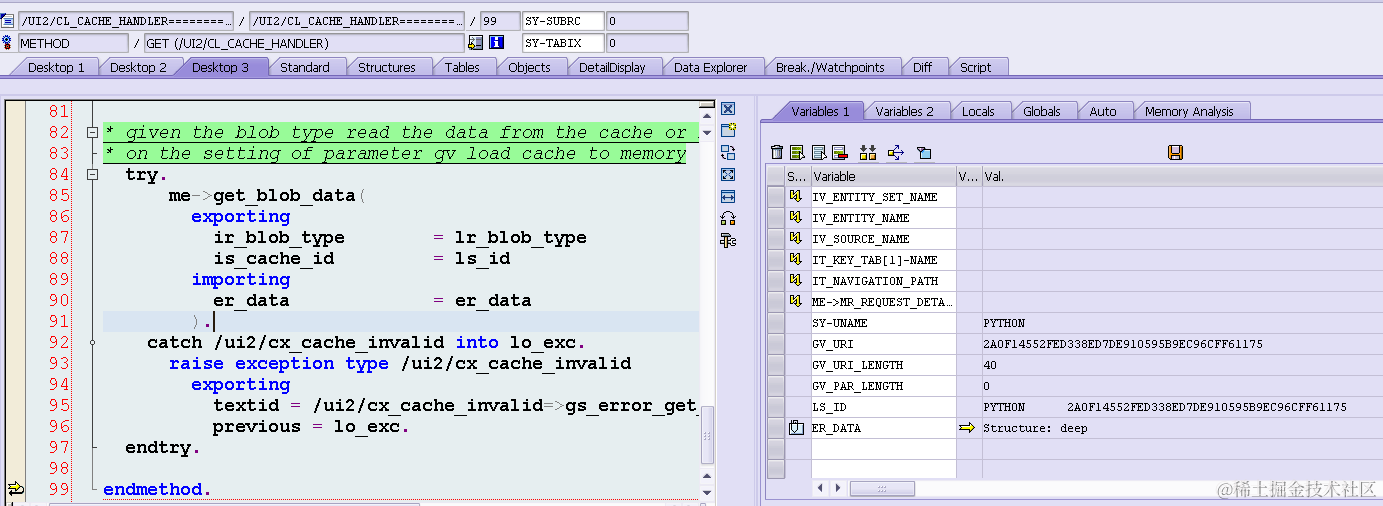Click the current-line arrow at line 99

(x=15, y=489)
